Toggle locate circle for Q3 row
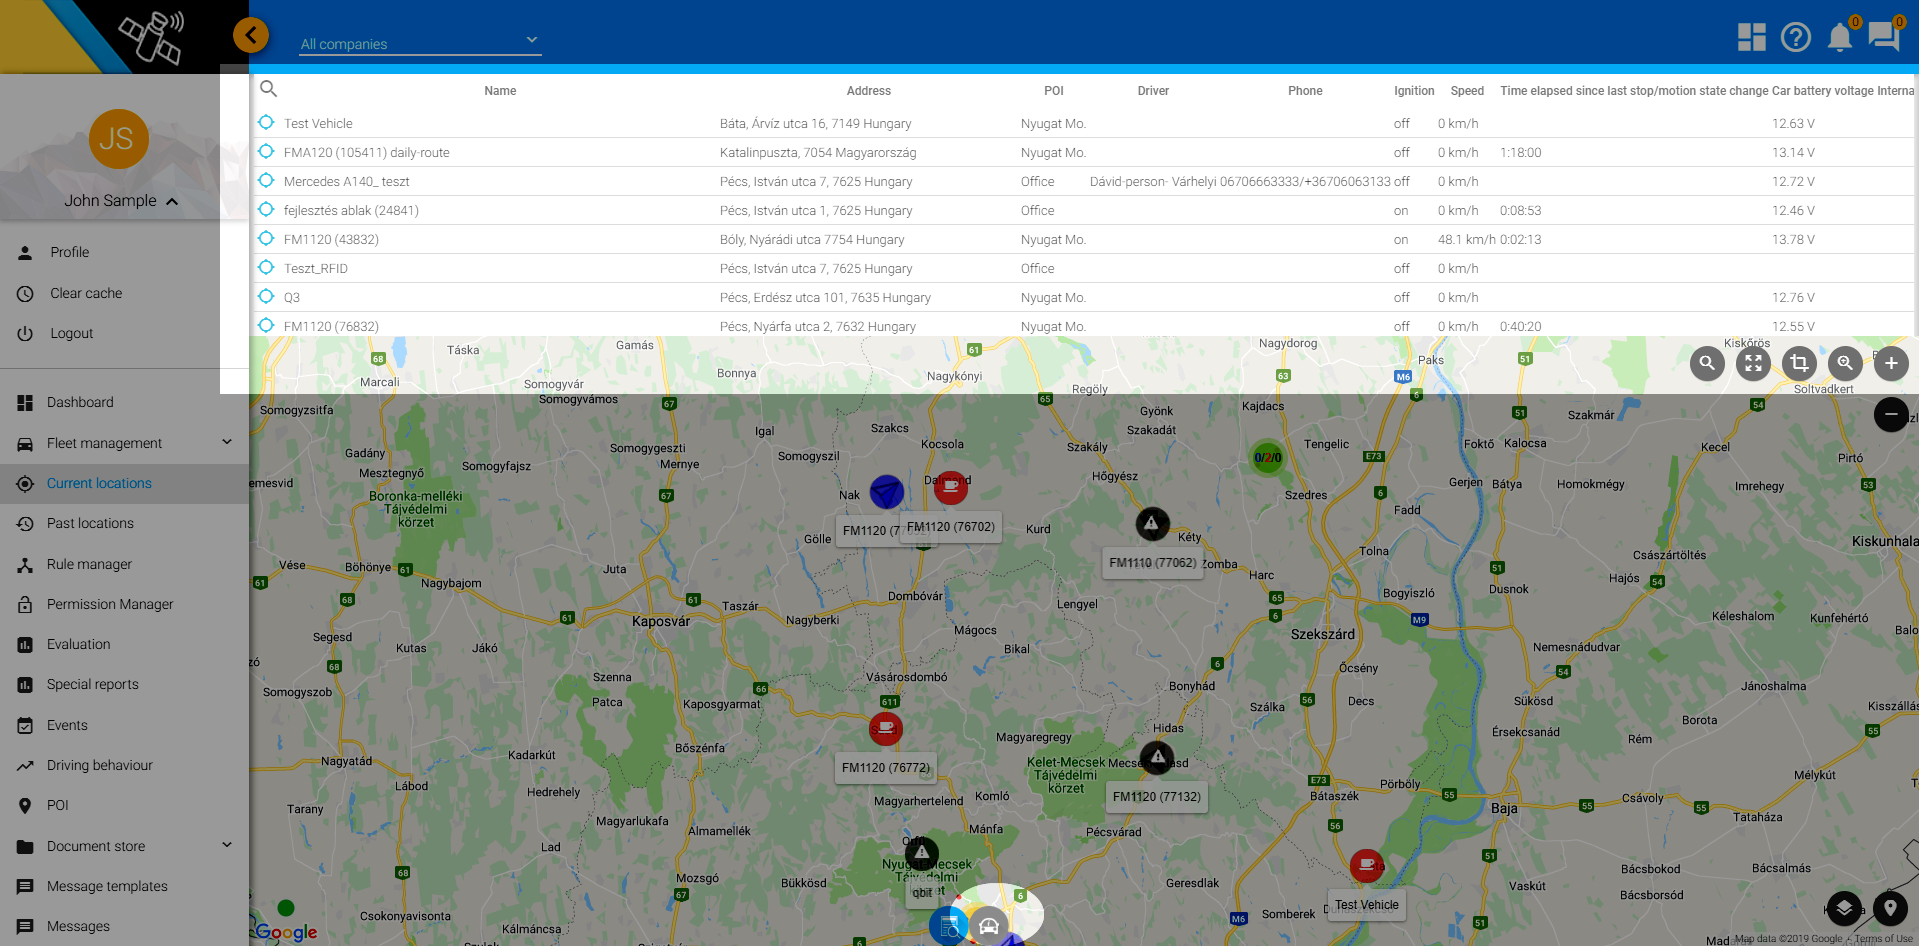1919x946 pixels. pos(266,297)
